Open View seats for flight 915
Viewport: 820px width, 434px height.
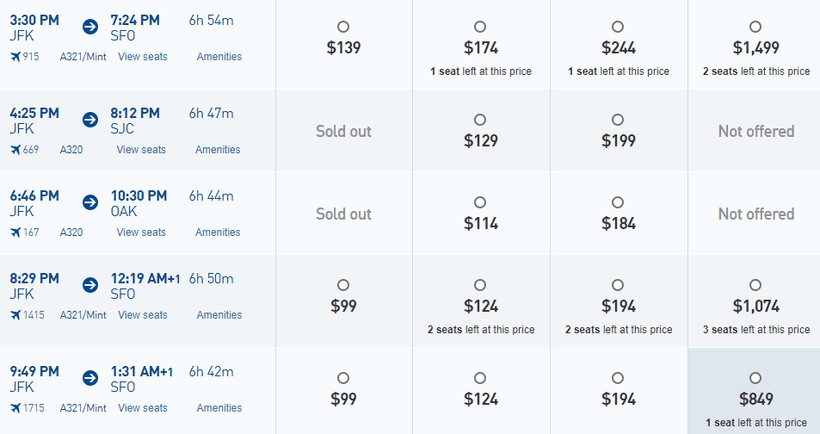point(142,57)
